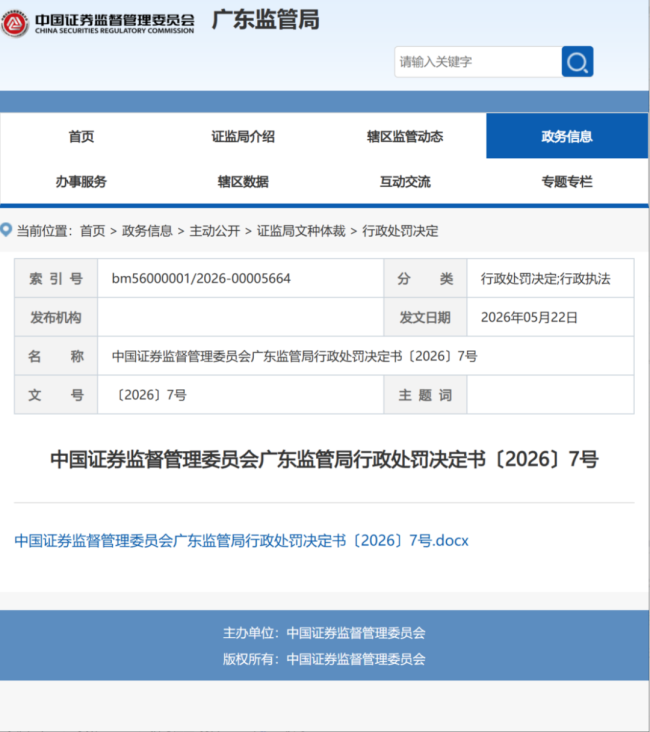Click the location pin breadcrumb icon
650x732 pixels.
pos(6,230)
